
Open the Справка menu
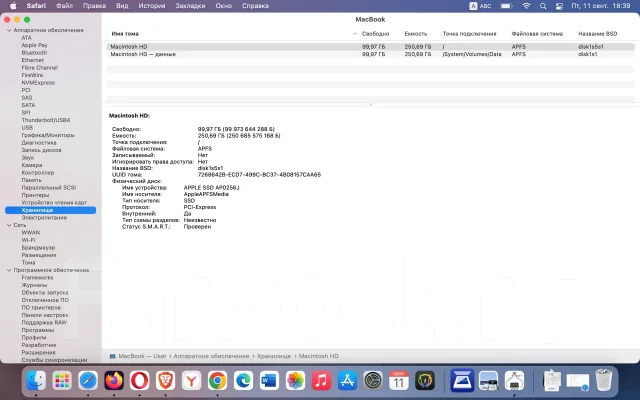click(255, 6)
